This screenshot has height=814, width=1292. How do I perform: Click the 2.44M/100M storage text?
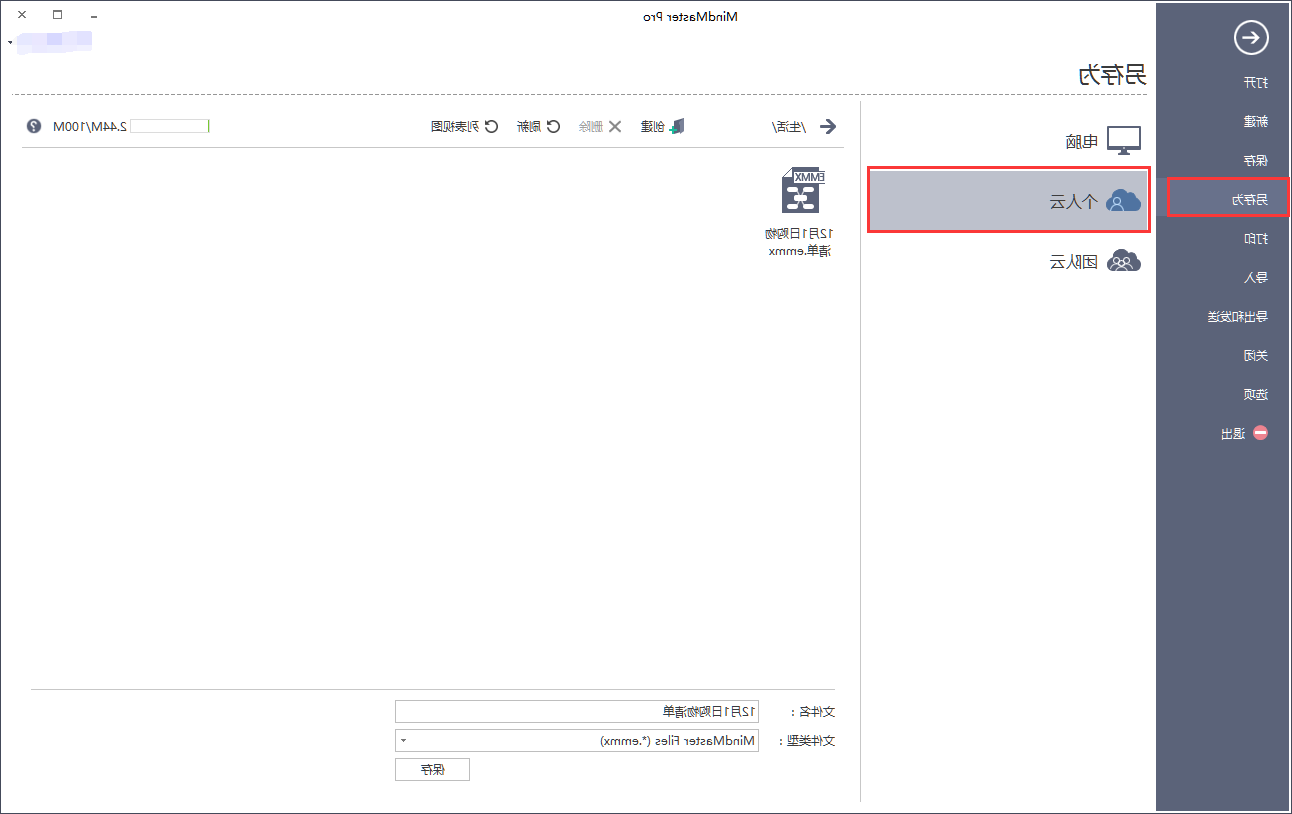pyautogui.click(x=90, y=126)
